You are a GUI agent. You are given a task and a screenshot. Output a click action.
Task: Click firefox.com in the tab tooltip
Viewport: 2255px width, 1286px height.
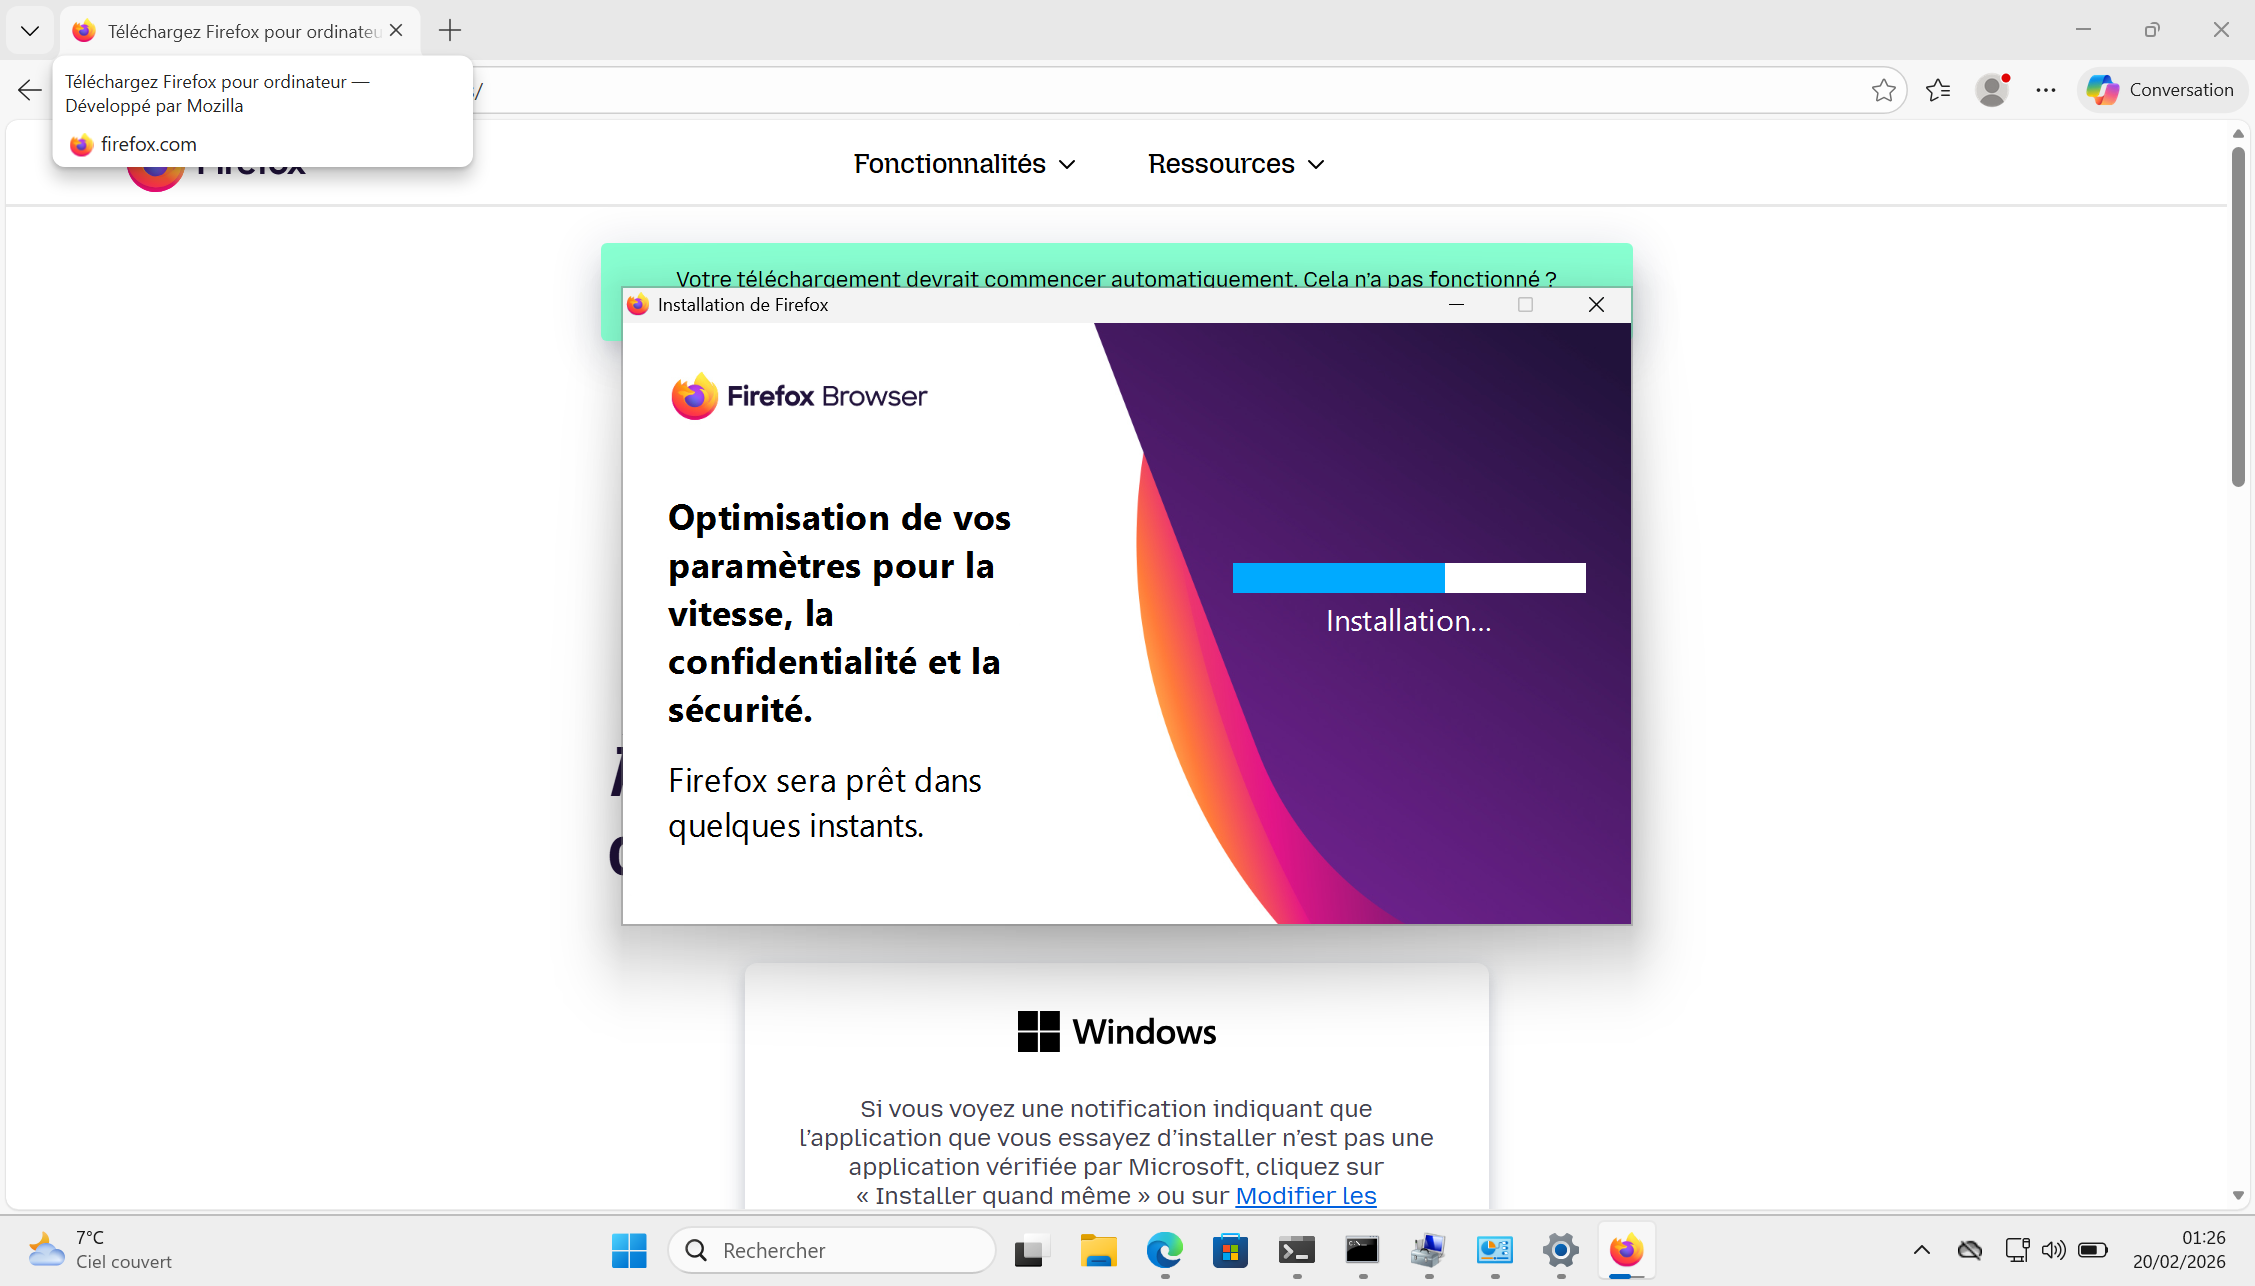[148, 144]
